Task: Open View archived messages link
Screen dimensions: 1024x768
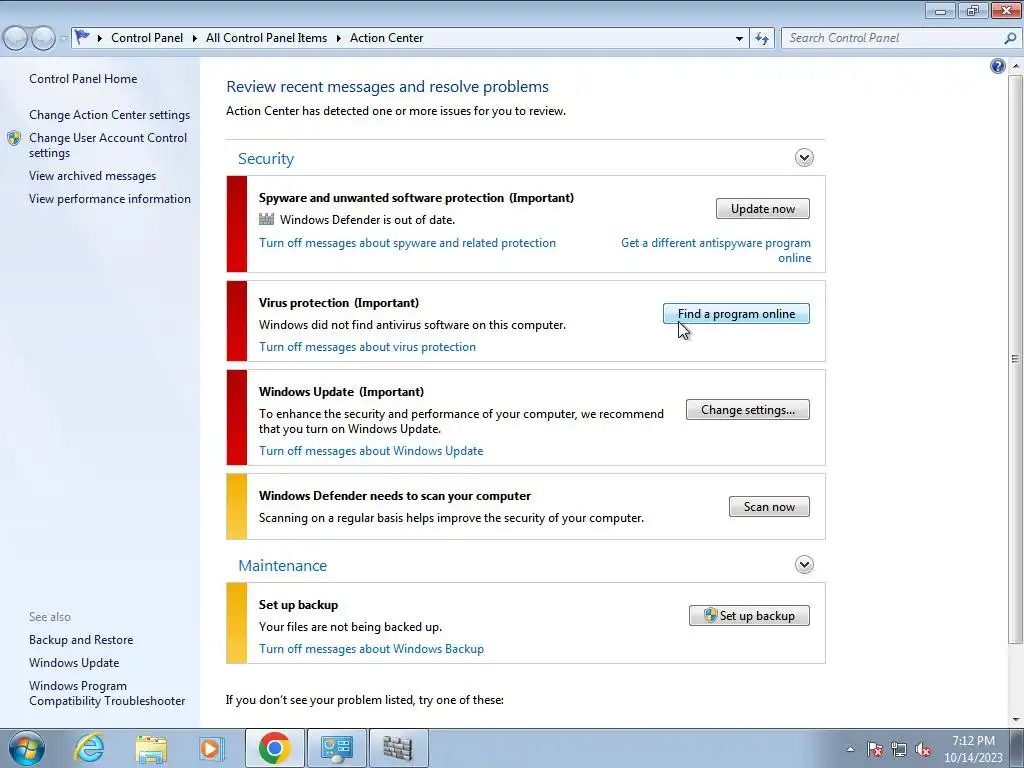Action: tap(92, 176)
